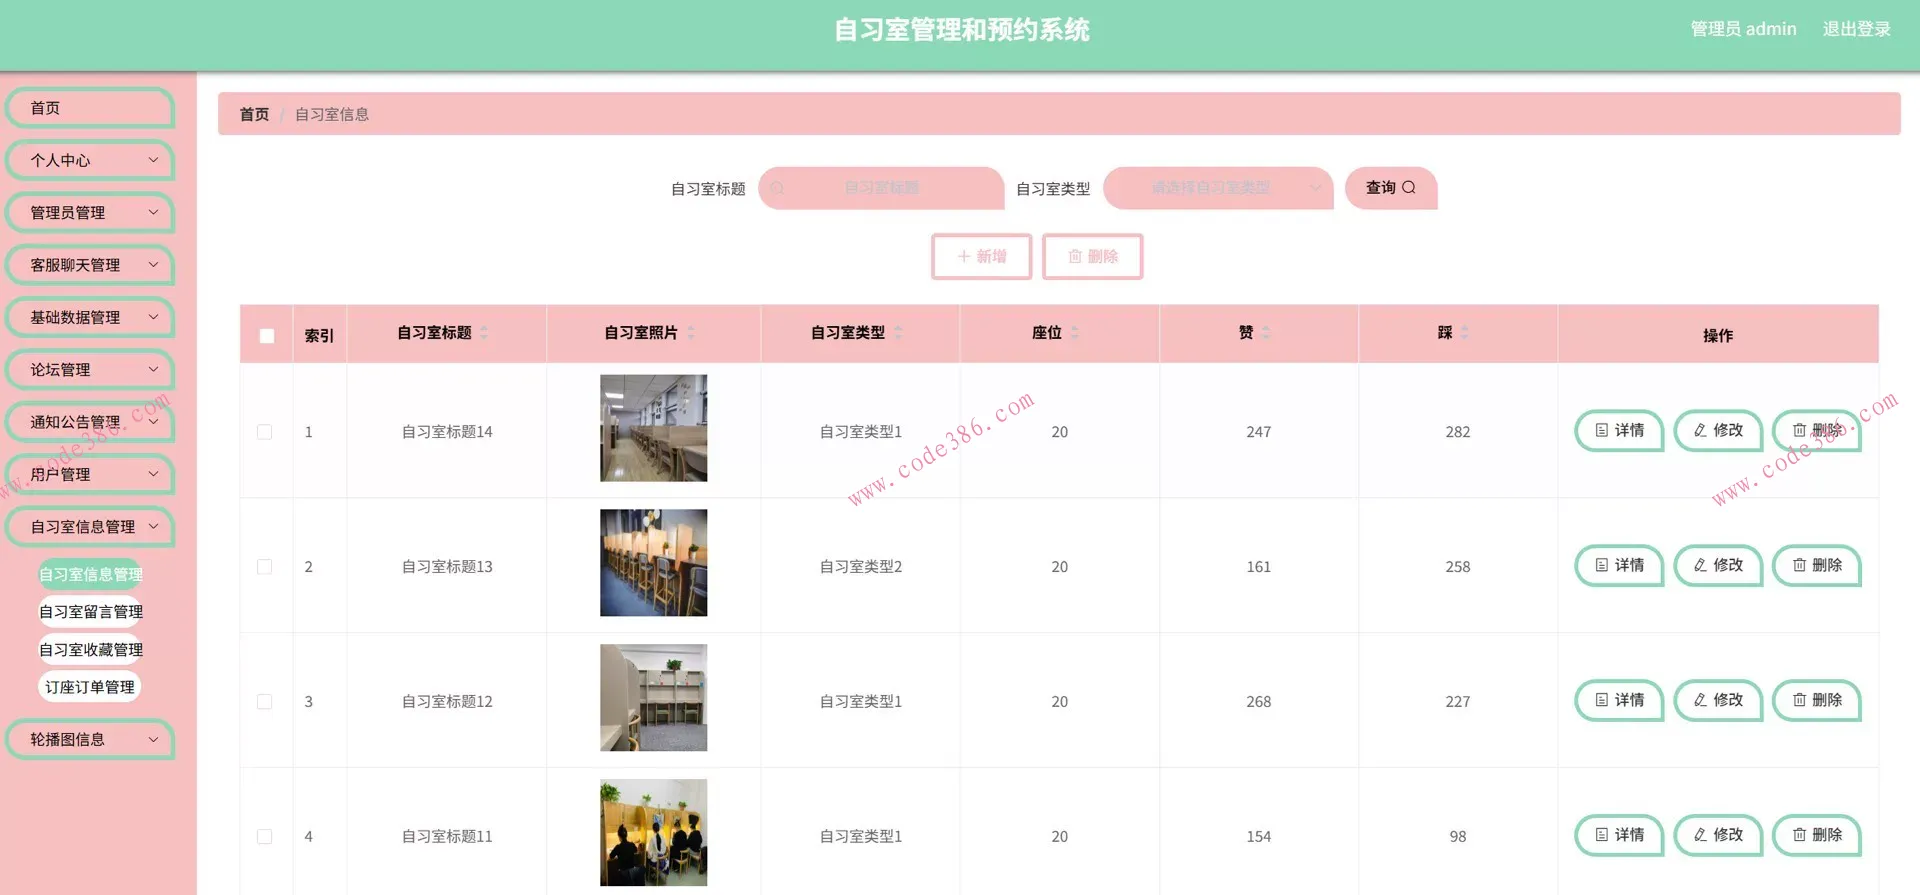1920x895 pixels.
Task: Click the likes value 161
Action: pyautogui.click(x=1259, y=567)
